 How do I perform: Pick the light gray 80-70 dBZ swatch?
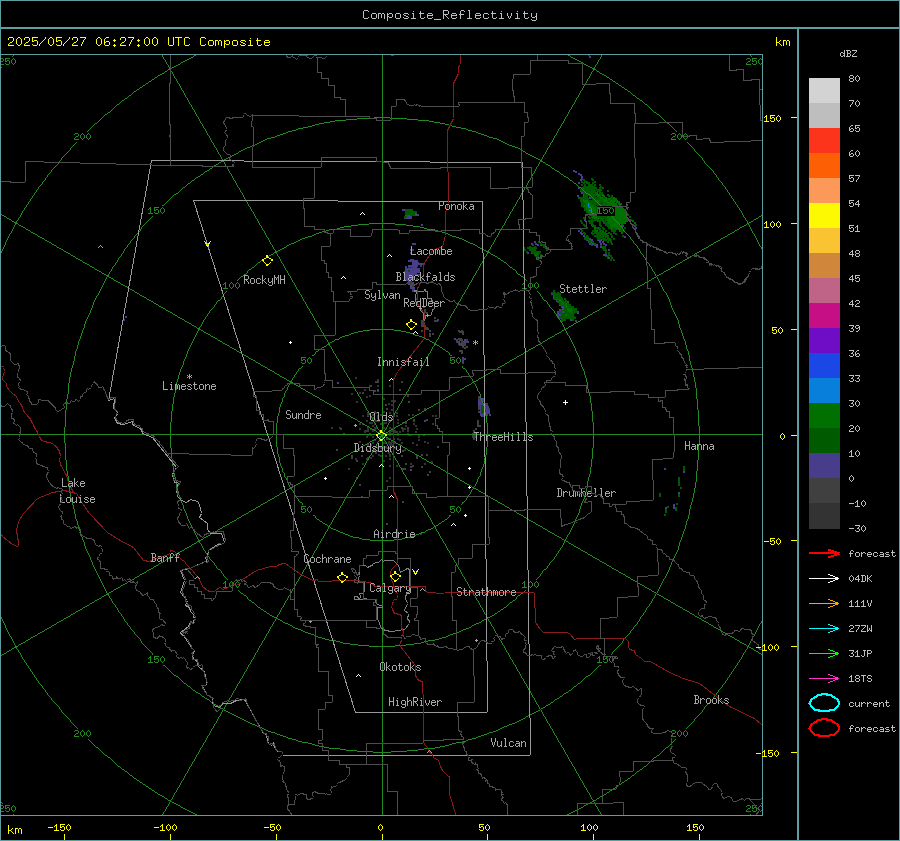[824, 91]
